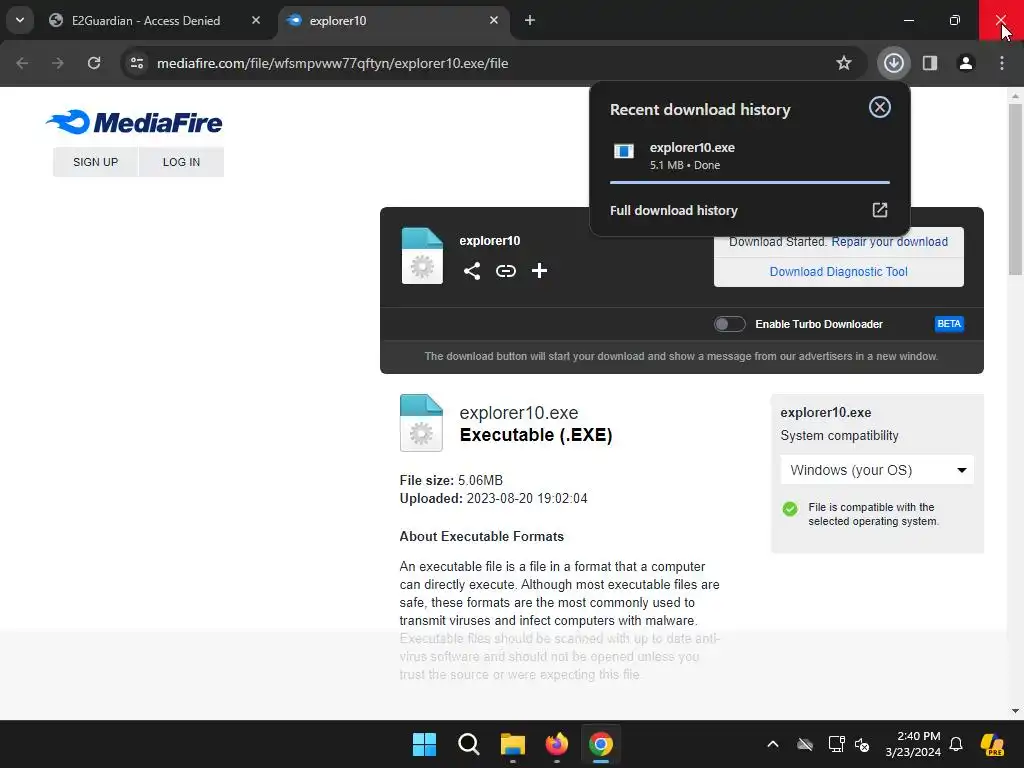
Task: Click the explorer10.exe file icon in downloads
Action: point(624,152)
